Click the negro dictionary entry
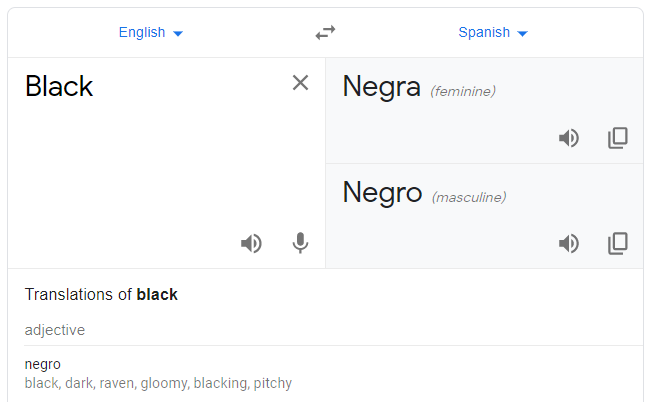The image size is (653, 402). tap(42, 365)
